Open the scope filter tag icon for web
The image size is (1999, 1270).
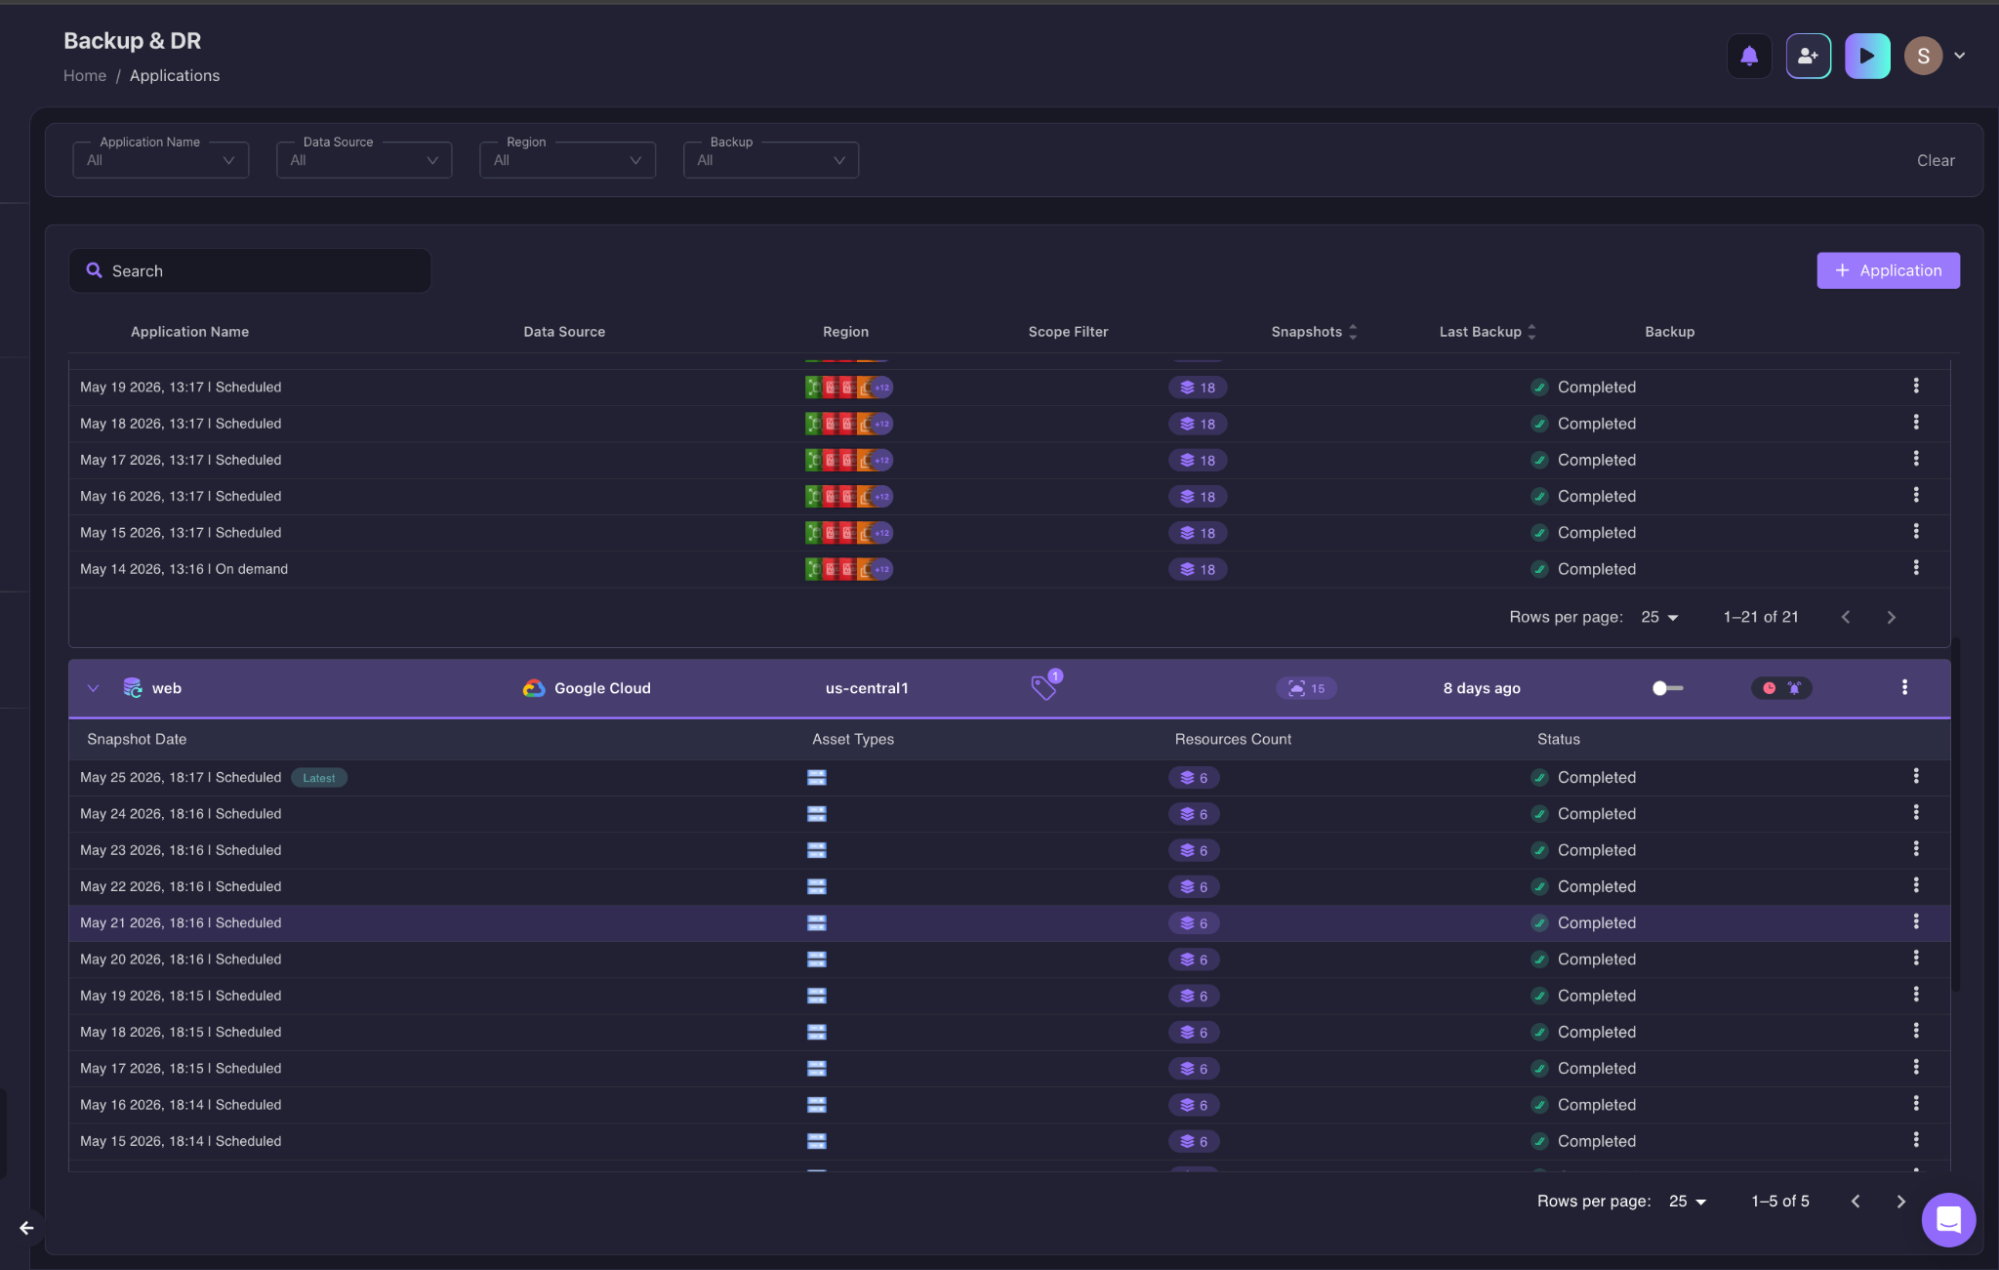[x=1045, y=685]
